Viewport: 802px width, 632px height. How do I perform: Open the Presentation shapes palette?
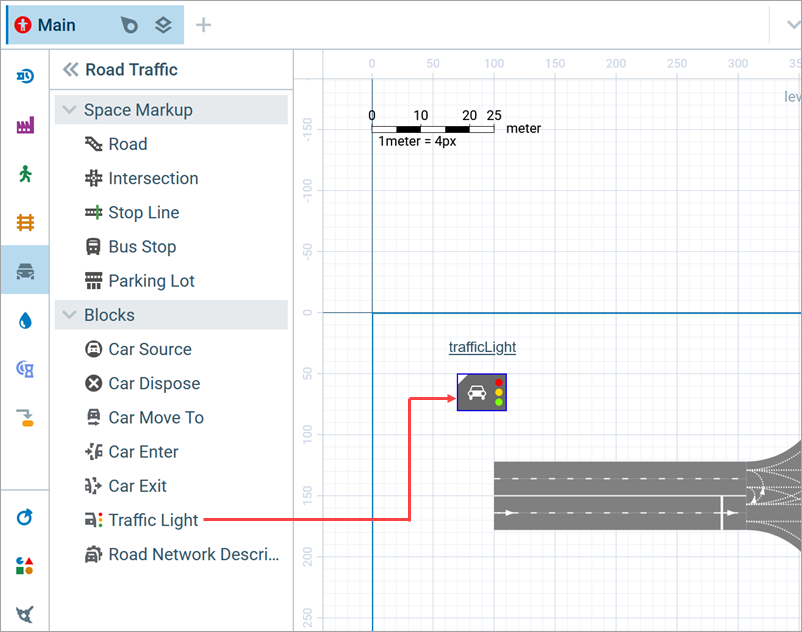(x=25, y=566)
